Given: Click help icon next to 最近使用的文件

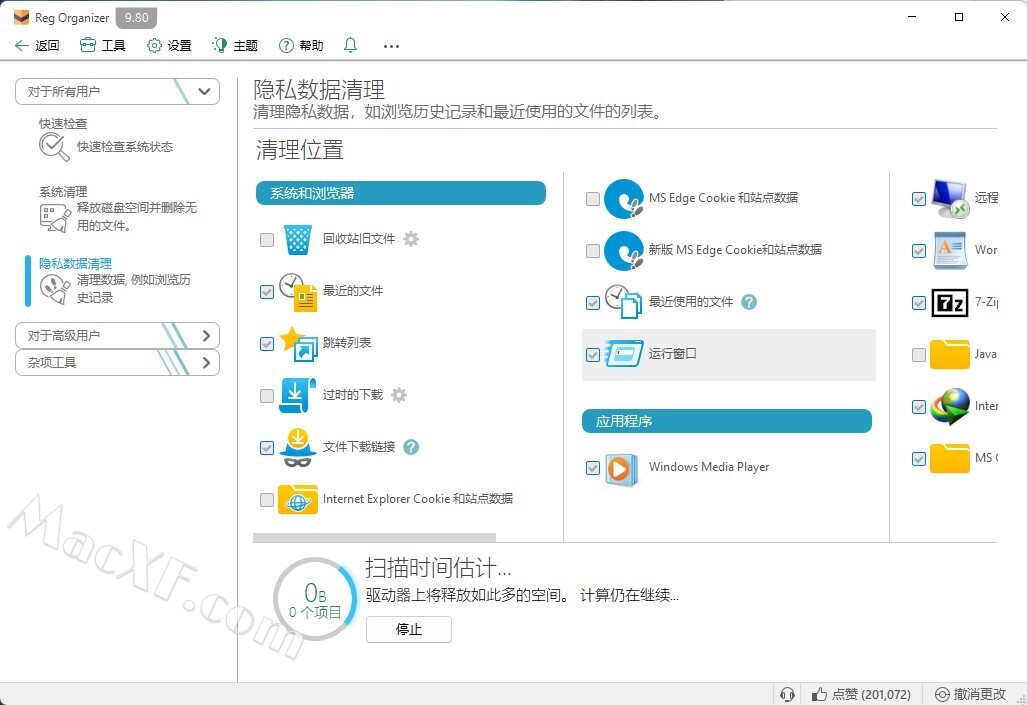Looking at the screenshot, I should coord(749,301).
